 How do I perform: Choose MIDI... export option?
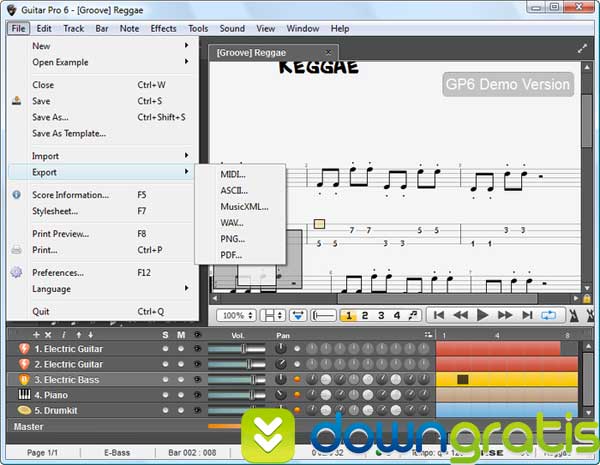coord(233,175)
